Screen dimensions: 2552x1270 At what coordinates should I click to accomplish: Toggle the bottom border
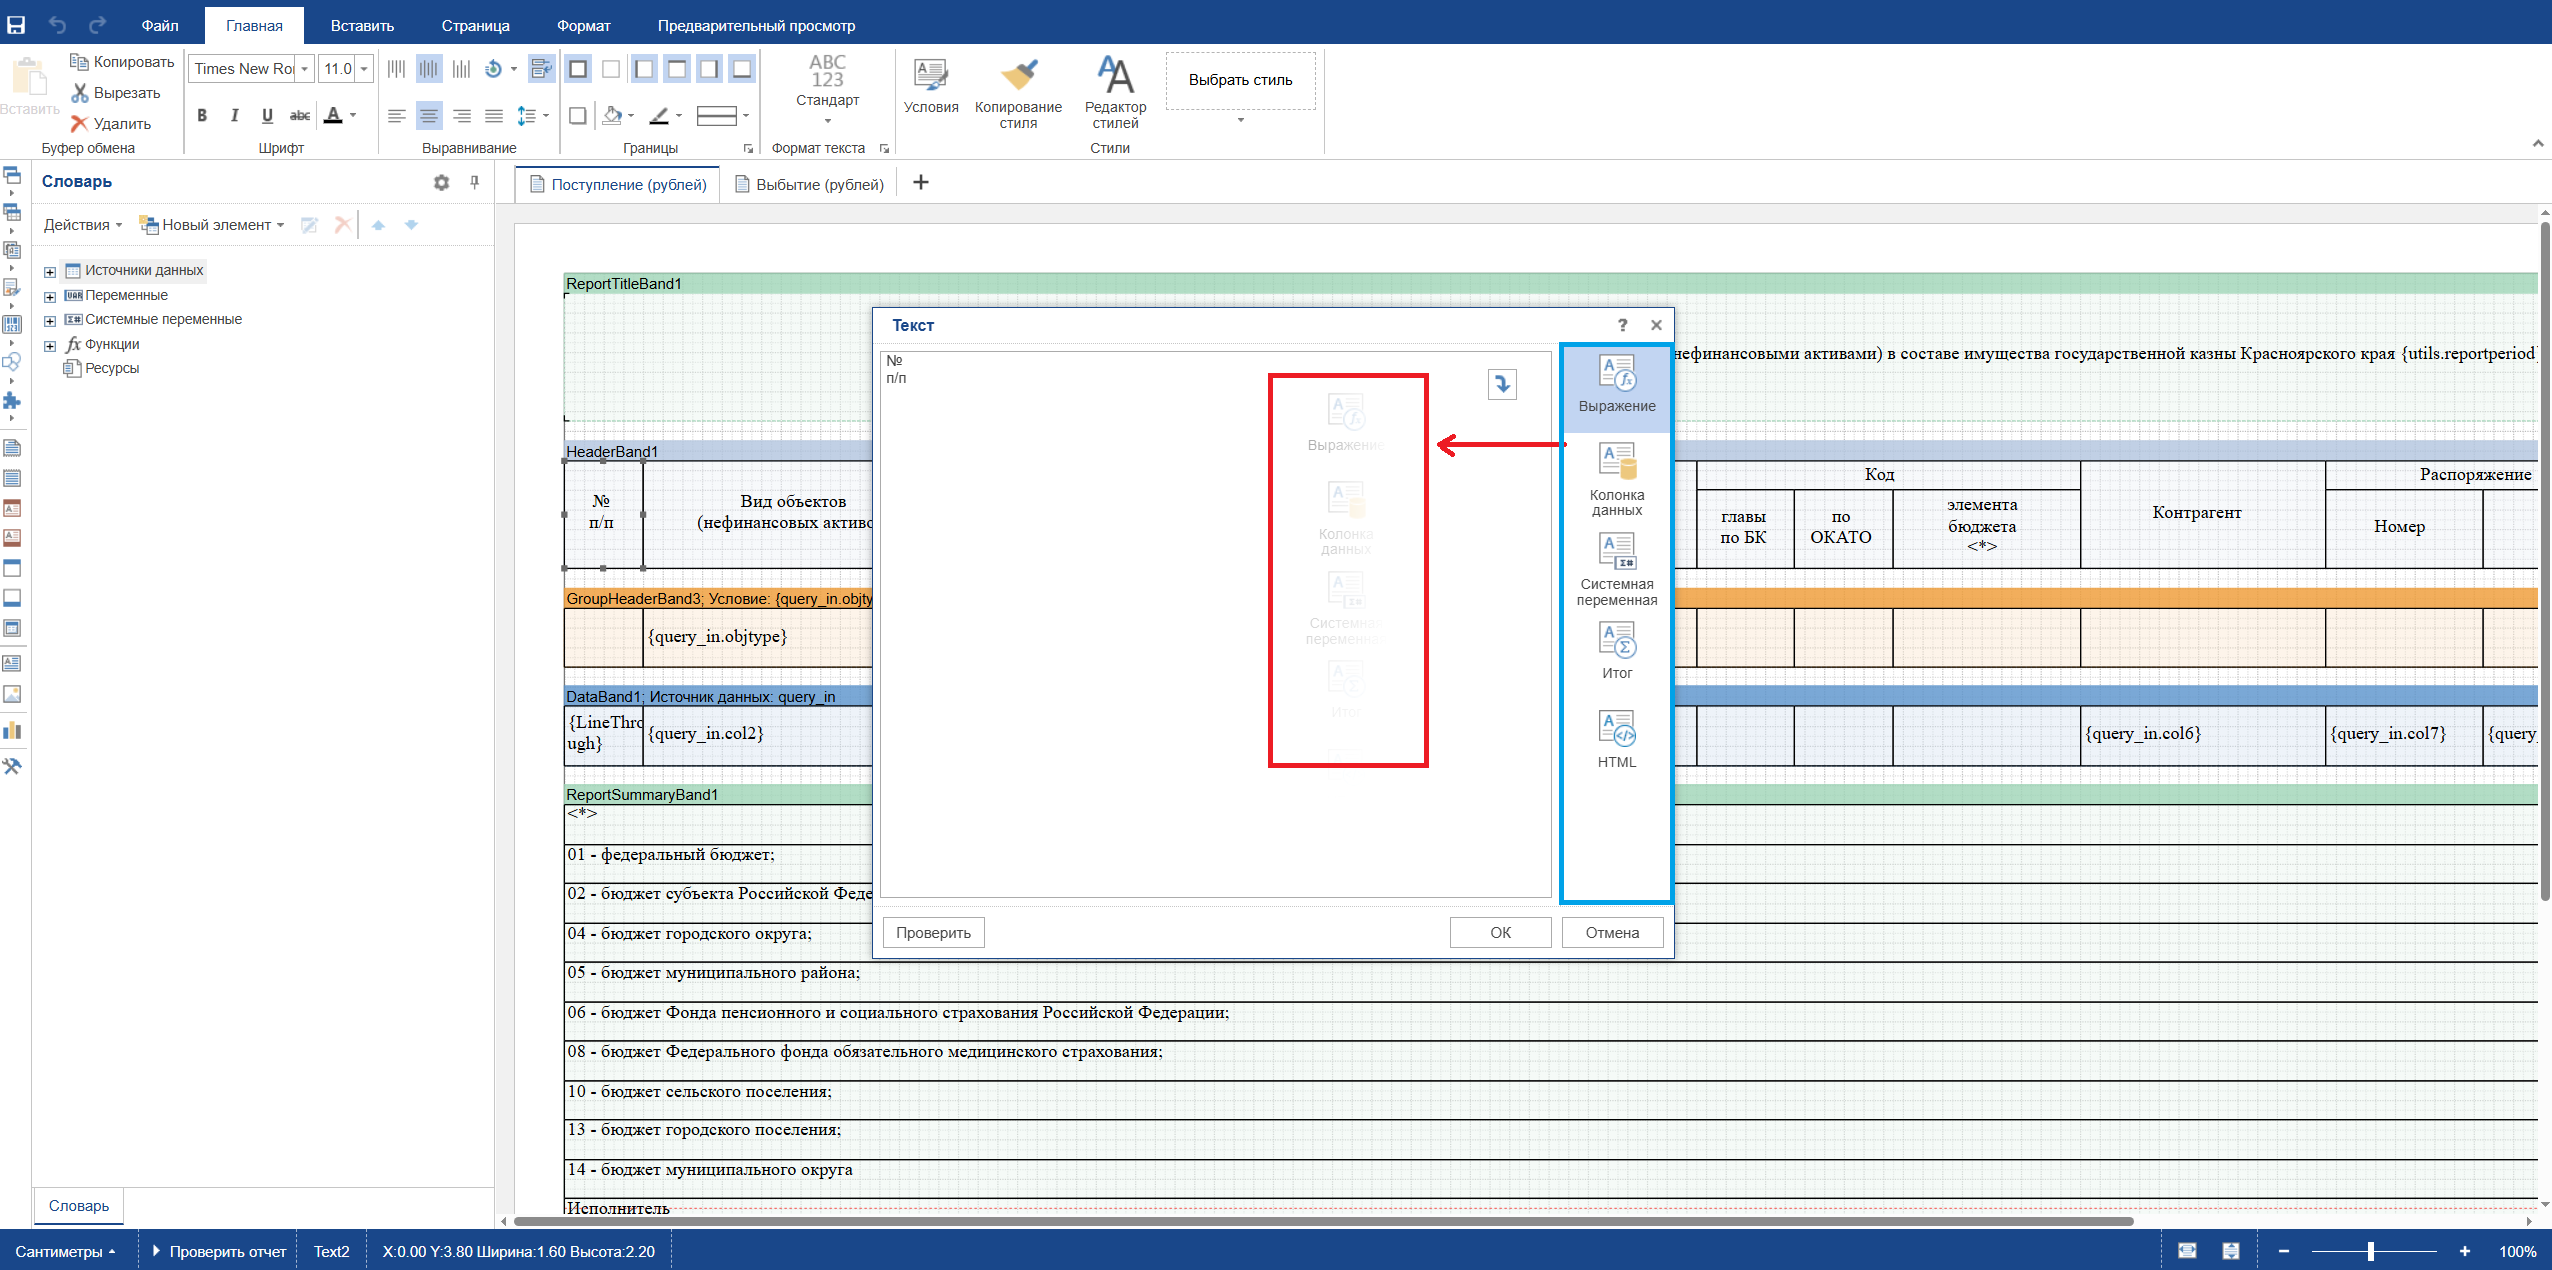[741, 69]
